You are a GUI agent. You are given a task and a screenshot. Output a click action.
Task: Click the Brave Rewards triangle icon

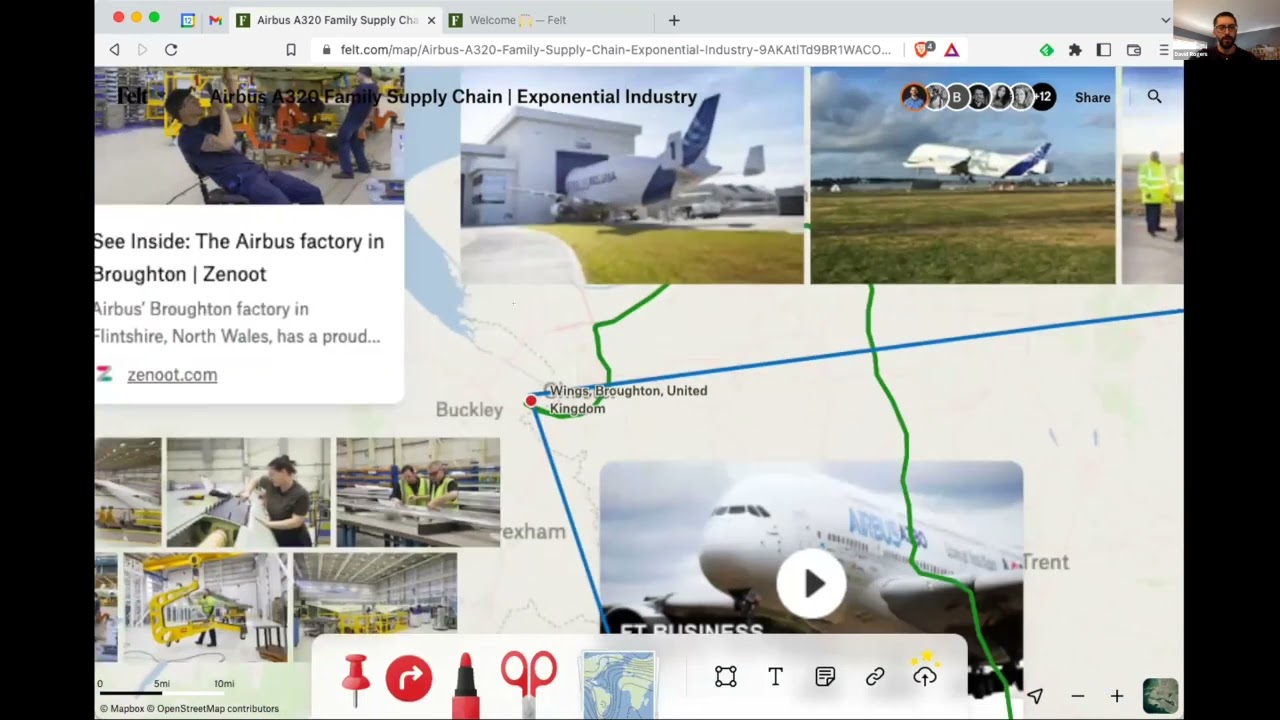[952, 50]
